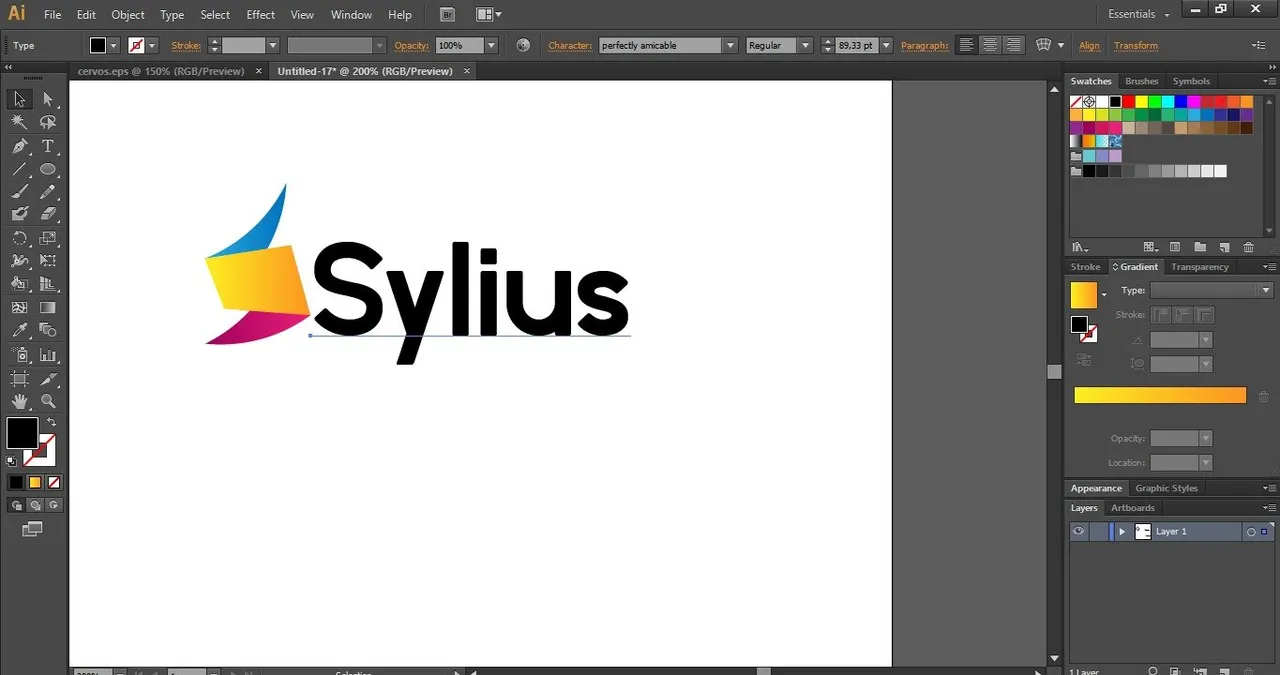Set gradient mode button in toolbox
This screenshot has width=1280, height=675.
pyautogui.click(x=35, y=482)
